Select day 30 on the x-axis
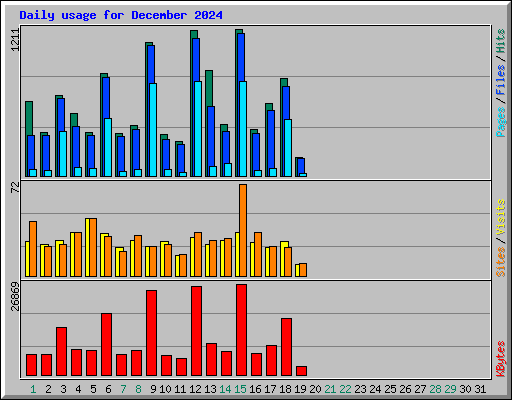Image resolution: width=512 pixels, height=400 pixels. pos(465,389)
